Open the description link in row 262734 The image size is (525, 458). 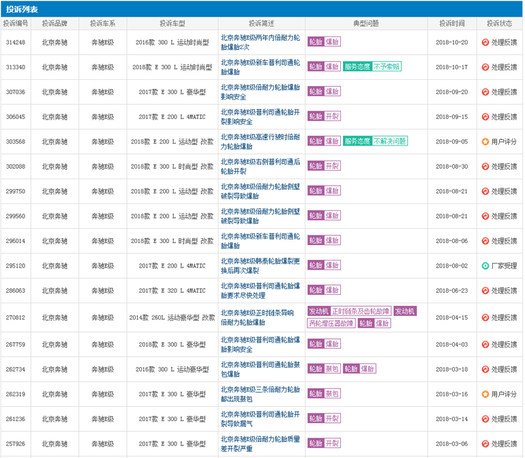coord(260,369)
